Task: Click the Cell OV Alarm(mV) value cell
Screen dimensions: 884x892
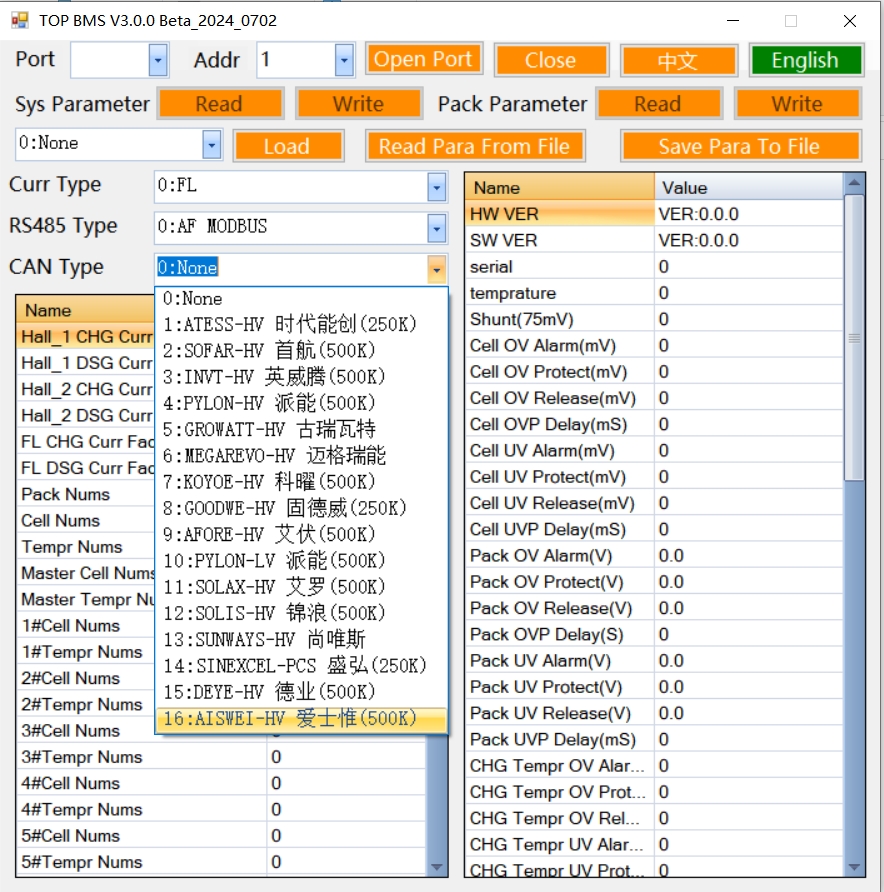Action: tap(748, 345)
